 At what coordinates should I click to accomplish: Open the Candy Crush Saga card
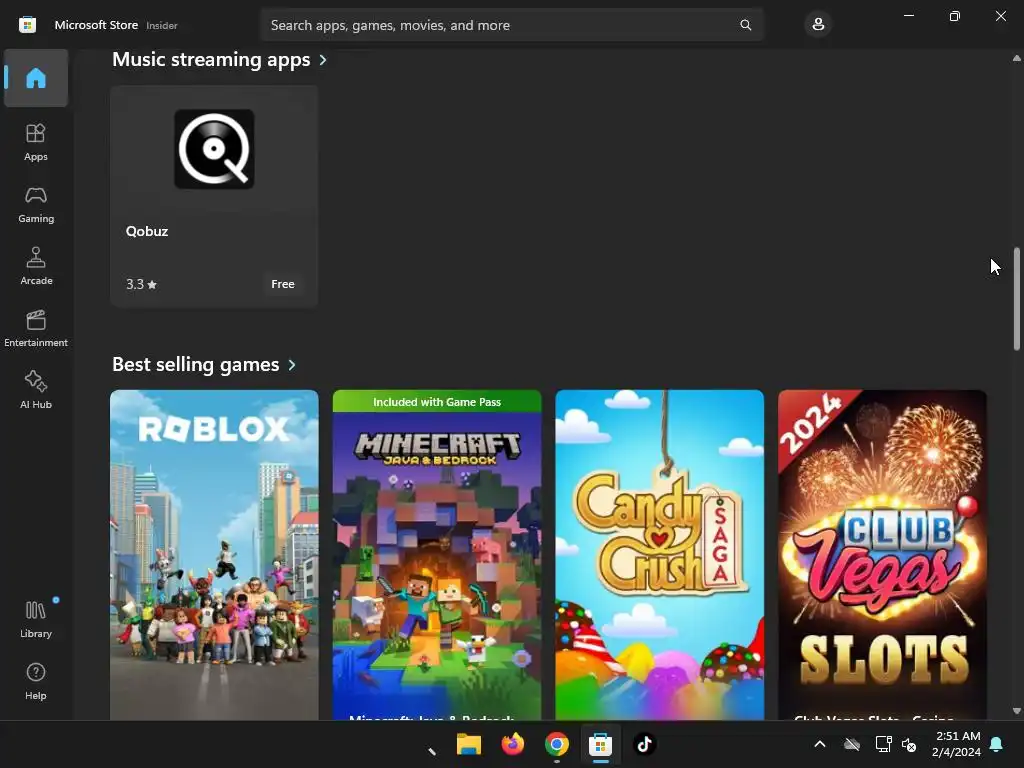tap(660, 555)
